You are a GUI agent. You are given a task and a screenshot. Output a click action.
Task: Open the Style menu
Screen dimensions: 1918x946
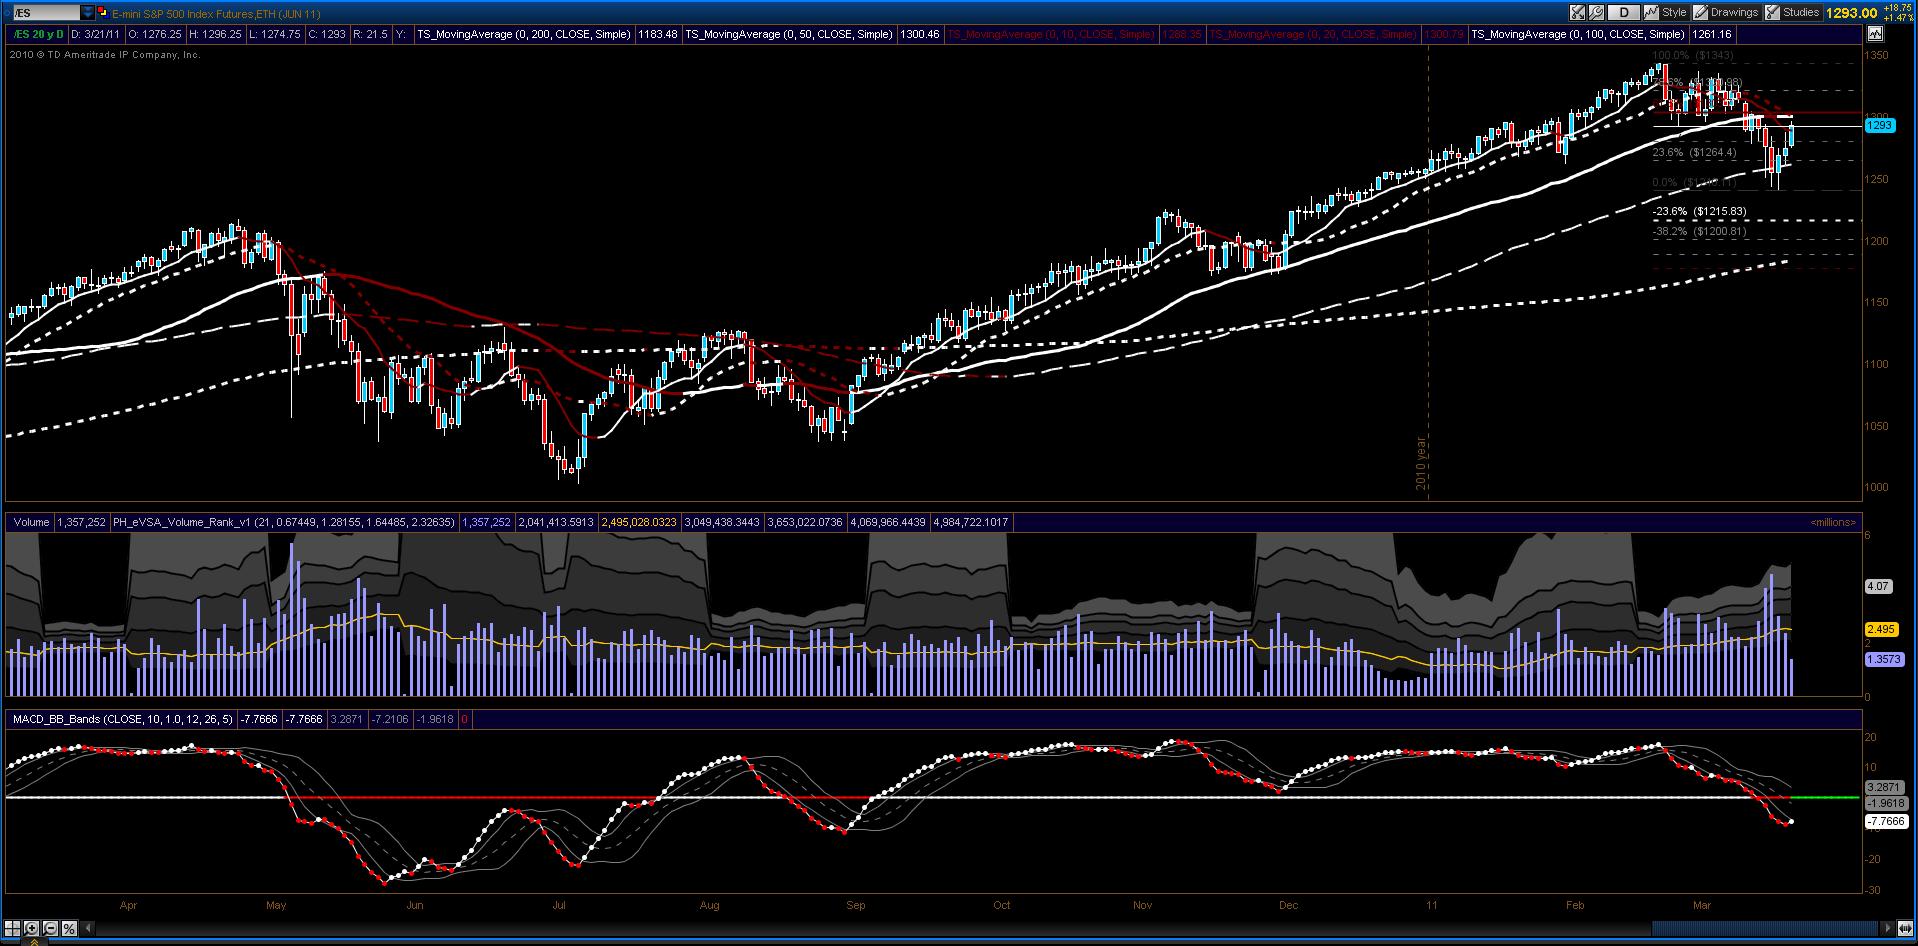point(1666,12)
